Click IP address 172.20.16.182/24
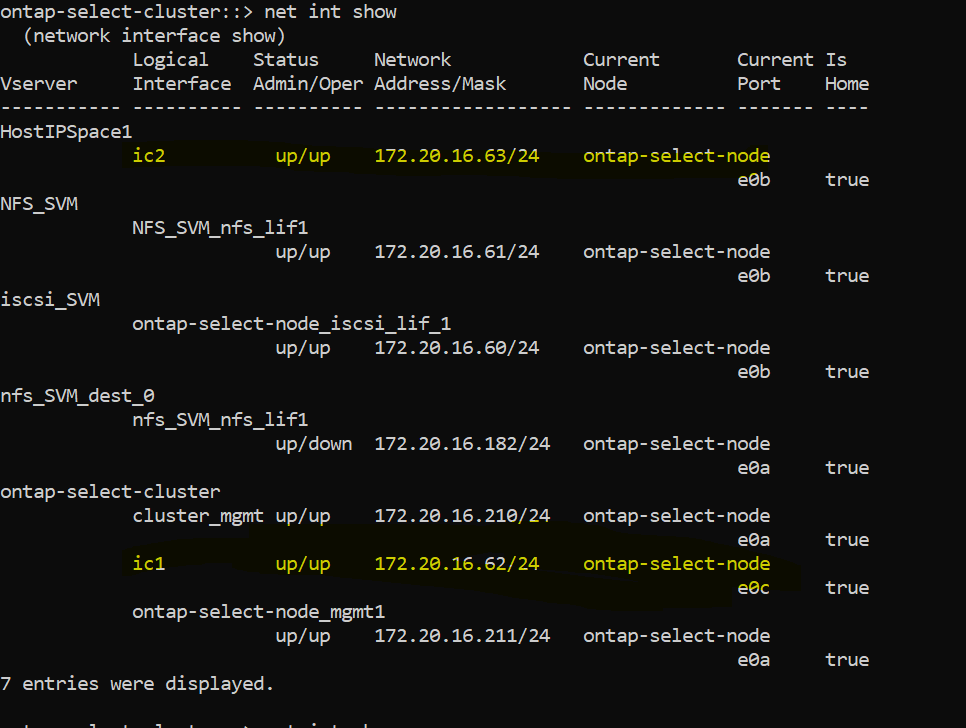Viewport: 966px width, 728px height. tap(462, 444)
